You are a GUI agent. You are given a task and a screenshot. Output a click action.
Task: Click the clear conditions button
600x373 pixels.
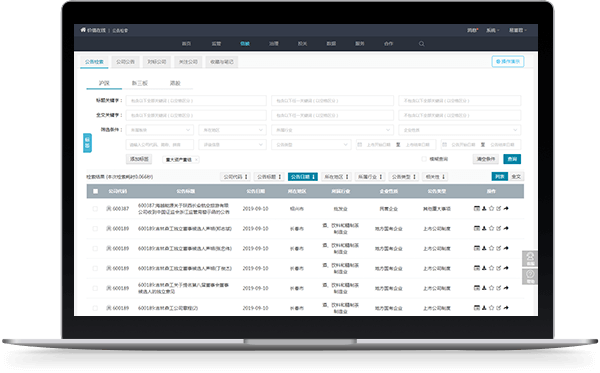point(486,159)
